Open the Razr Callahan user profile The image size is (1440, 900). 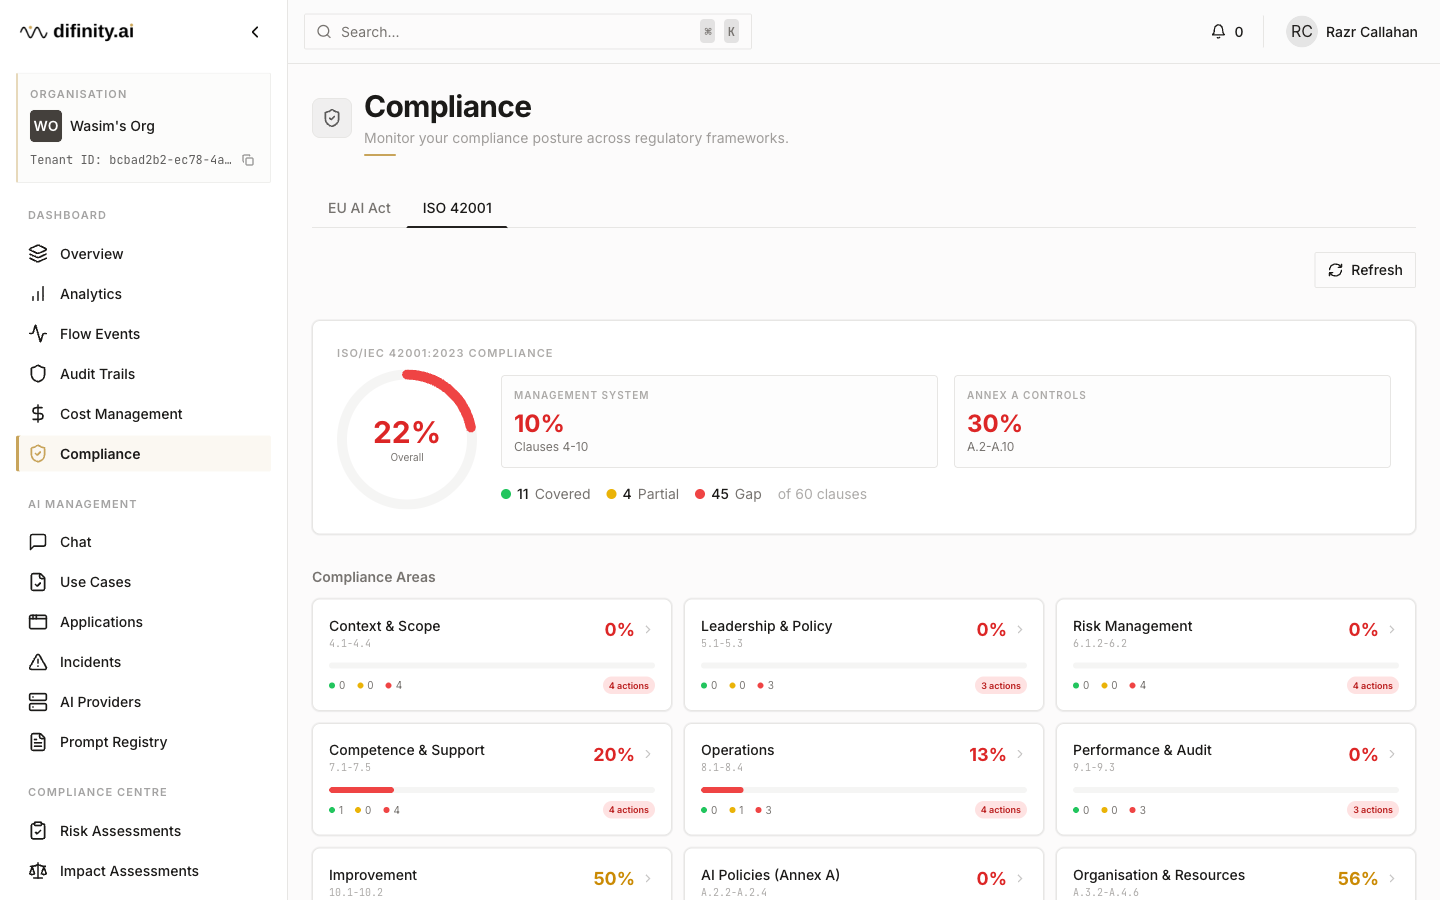tap(1352, 32)
